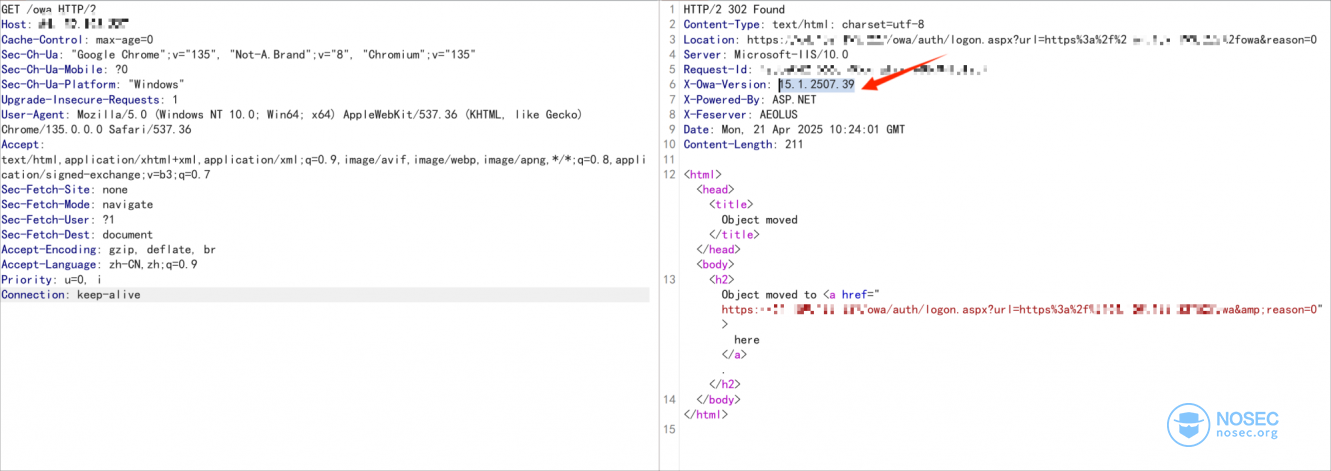Click the Chrome/135.0.0.0 Safari/537.36 continuation line
Image resolution: width=1331 pixels, height=471 pixels.
coord(96,129)
